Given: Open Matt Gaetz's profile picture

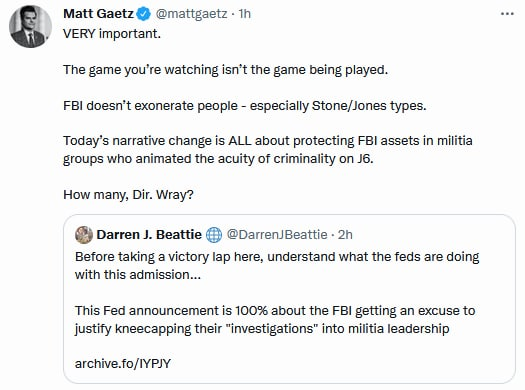Looking at the screenshot, I should click(x=30, y=26).
